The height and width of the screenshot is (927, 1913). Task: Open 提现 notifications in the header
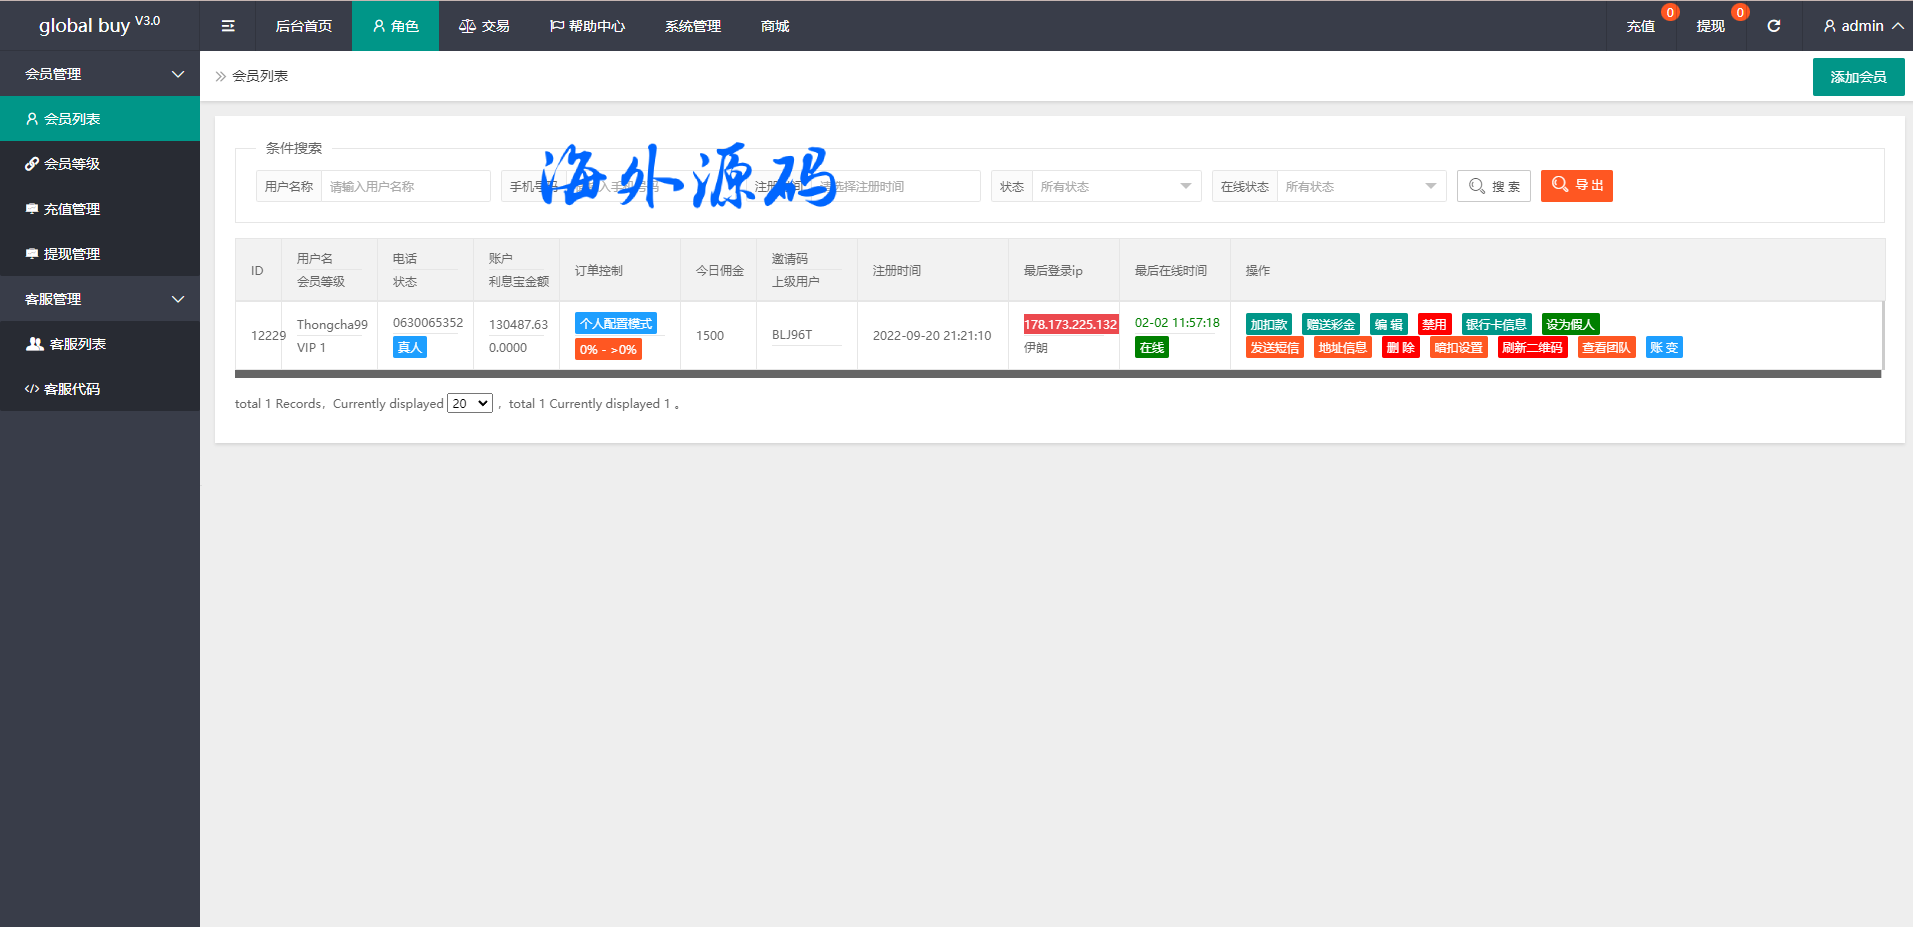point(1710,26)
